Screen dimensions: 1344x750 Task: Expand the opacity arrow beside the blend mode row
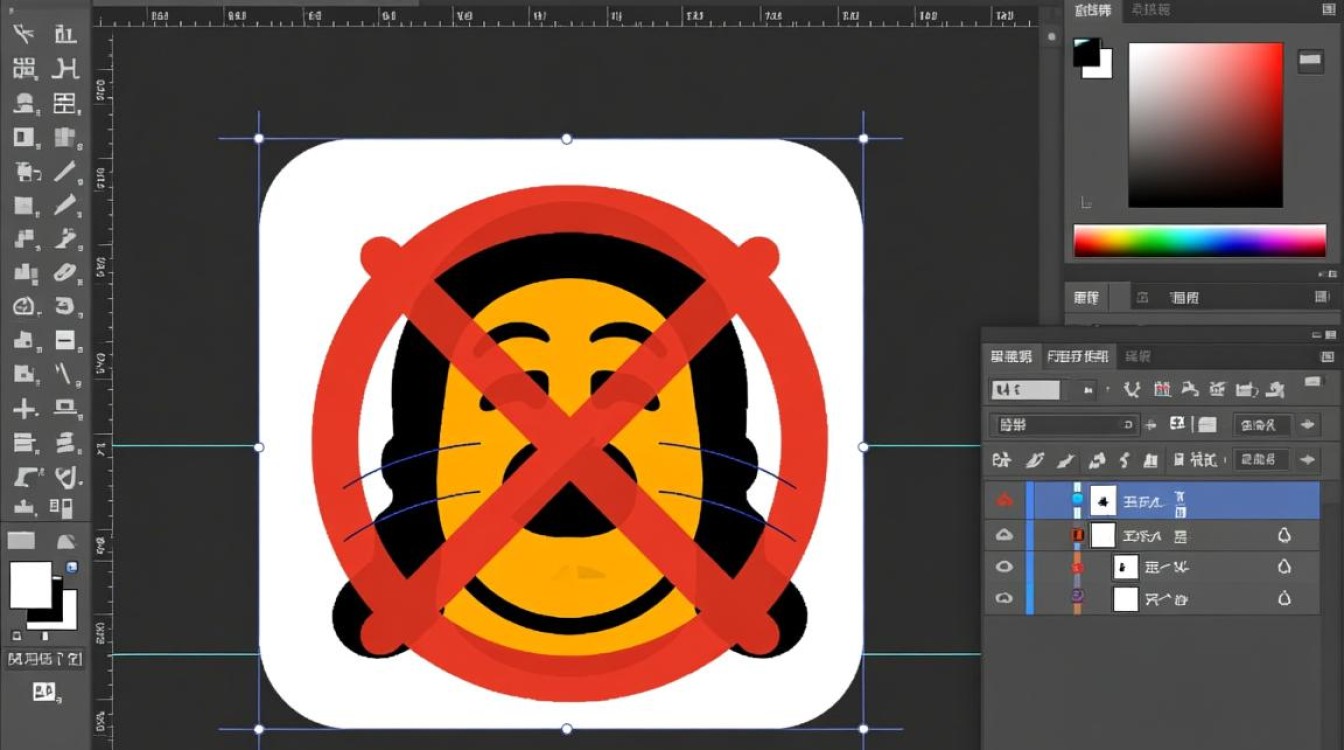1307,425
